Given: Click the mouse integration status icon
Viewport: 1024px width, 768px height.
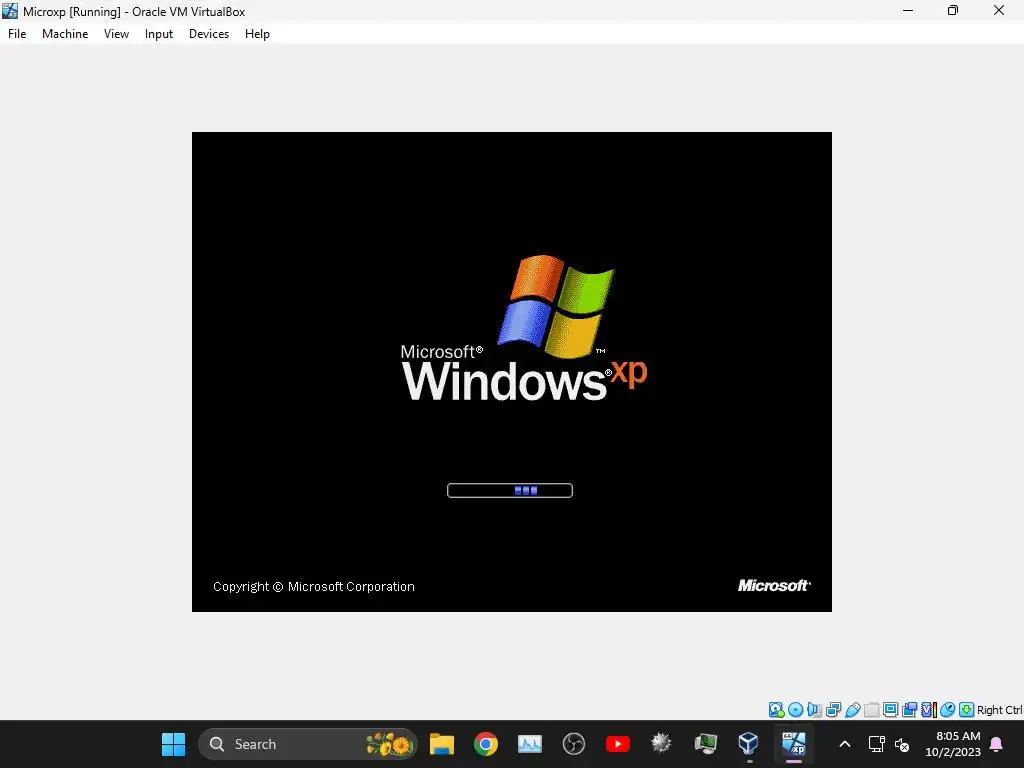Looking at the screenshot, I should point(948,710).
